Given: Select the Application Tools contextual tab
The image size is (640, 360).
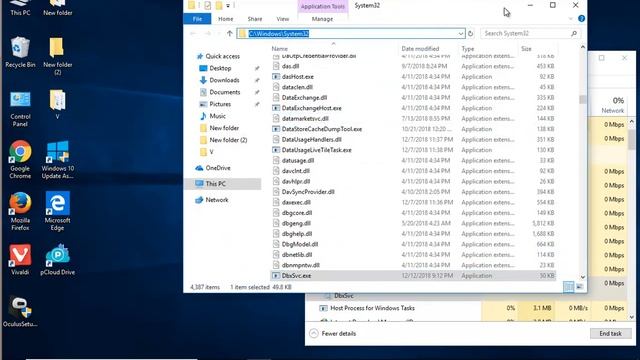Looking at the screenshot, I should point(322,7).
